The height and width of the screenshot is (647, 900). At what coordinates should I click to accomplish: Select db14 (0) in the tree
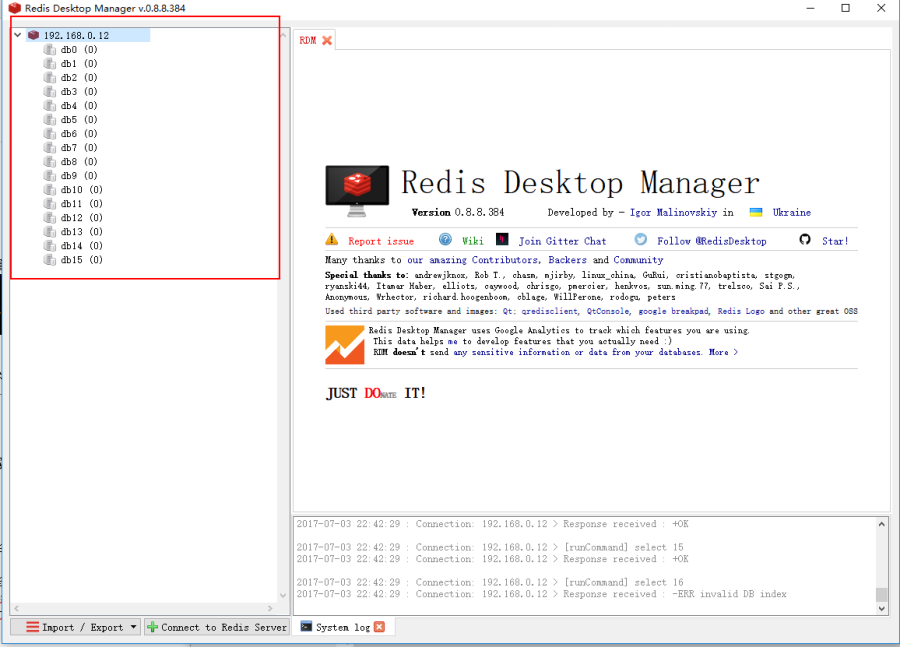tap(82, 246)
